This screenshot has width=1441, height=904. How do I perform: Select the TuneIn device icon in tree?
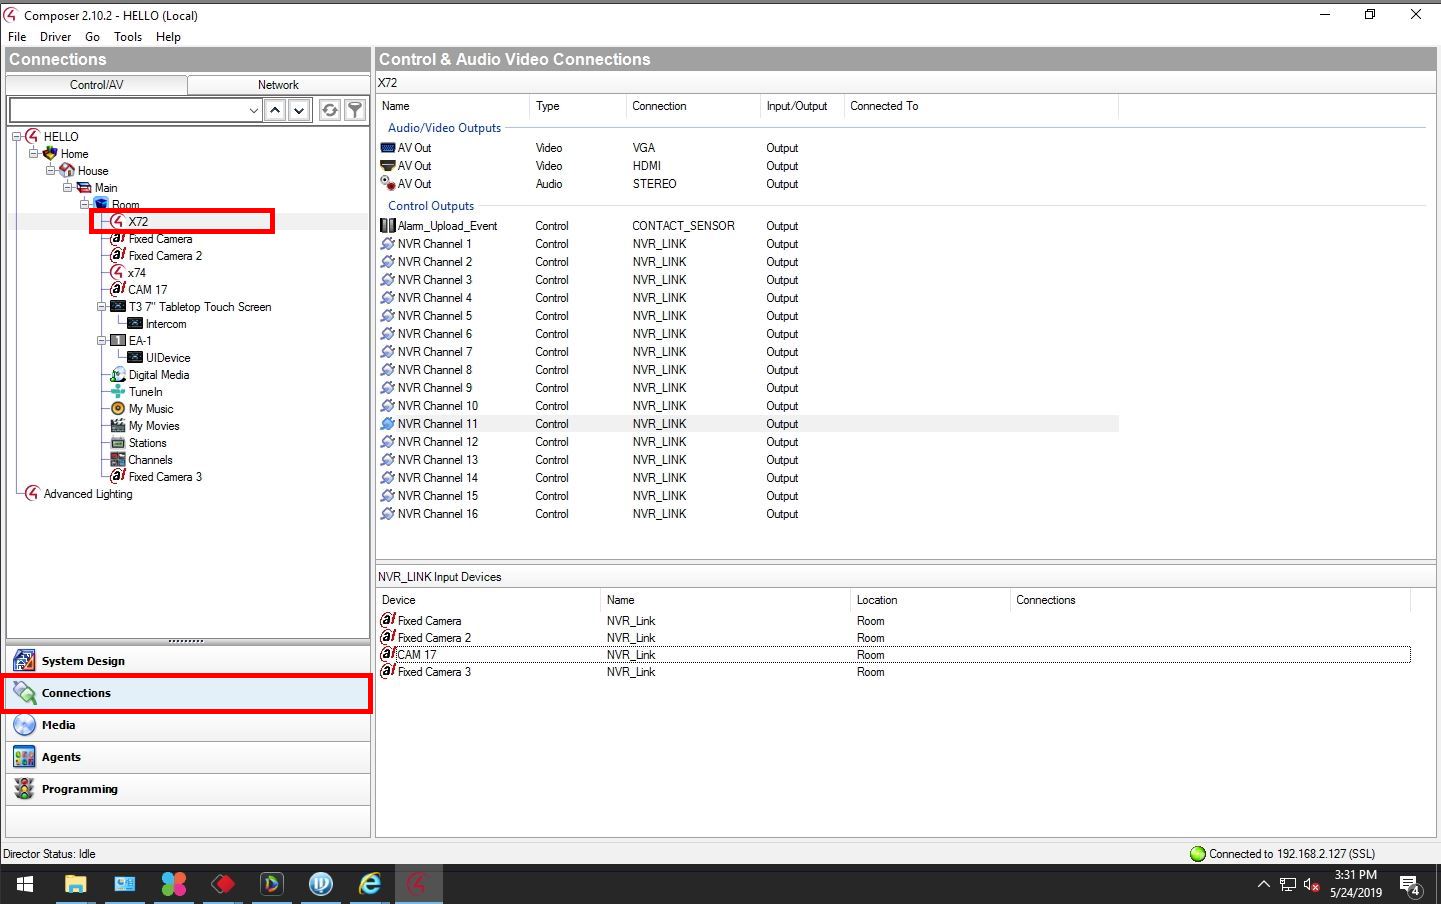click(118, 392)
